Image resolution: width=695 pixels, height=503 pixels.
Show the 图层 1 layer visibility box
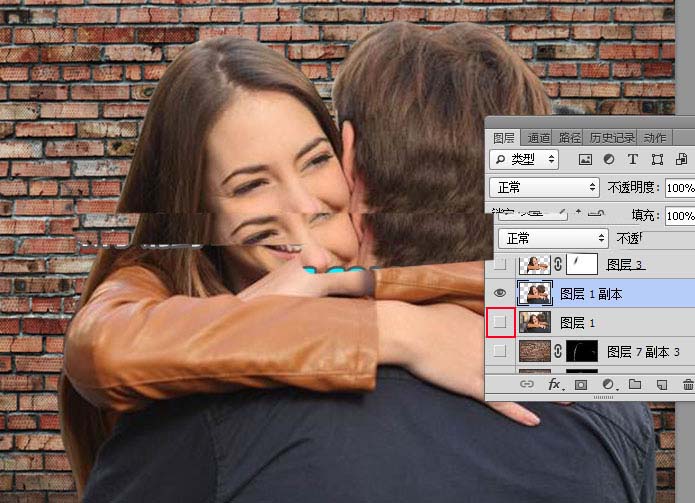pyautogui.click(x=500, y=322)
